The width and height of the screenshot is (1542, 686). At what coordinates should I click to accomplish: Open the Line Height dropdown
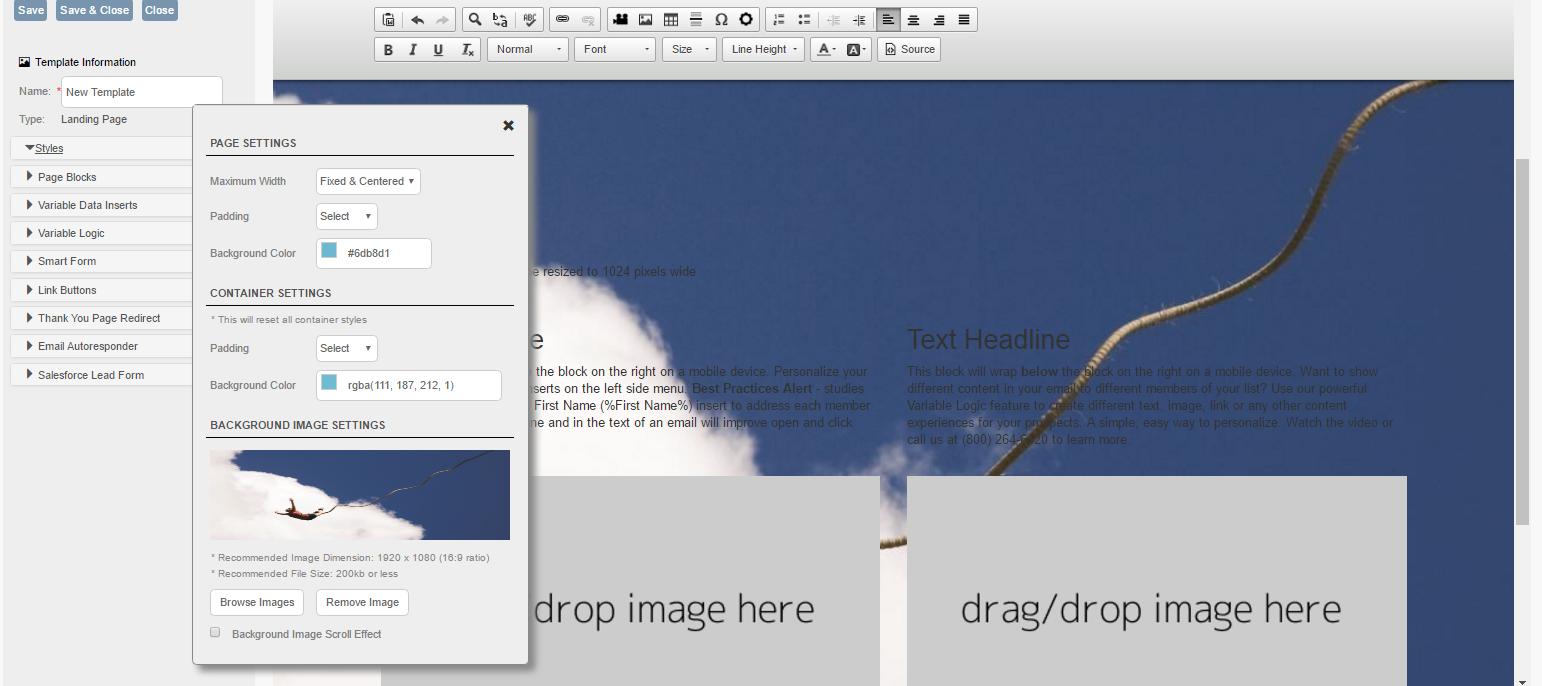tap(763, 49)
